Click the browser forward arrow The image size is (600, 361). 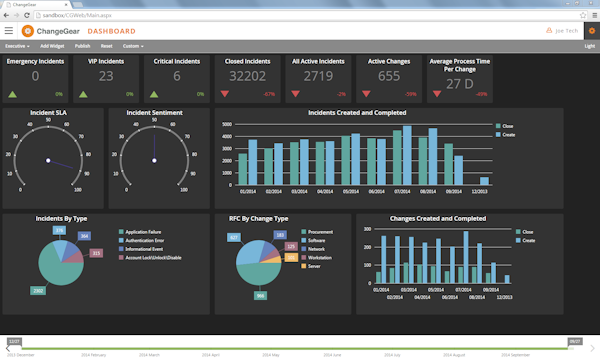coord(16,15)
